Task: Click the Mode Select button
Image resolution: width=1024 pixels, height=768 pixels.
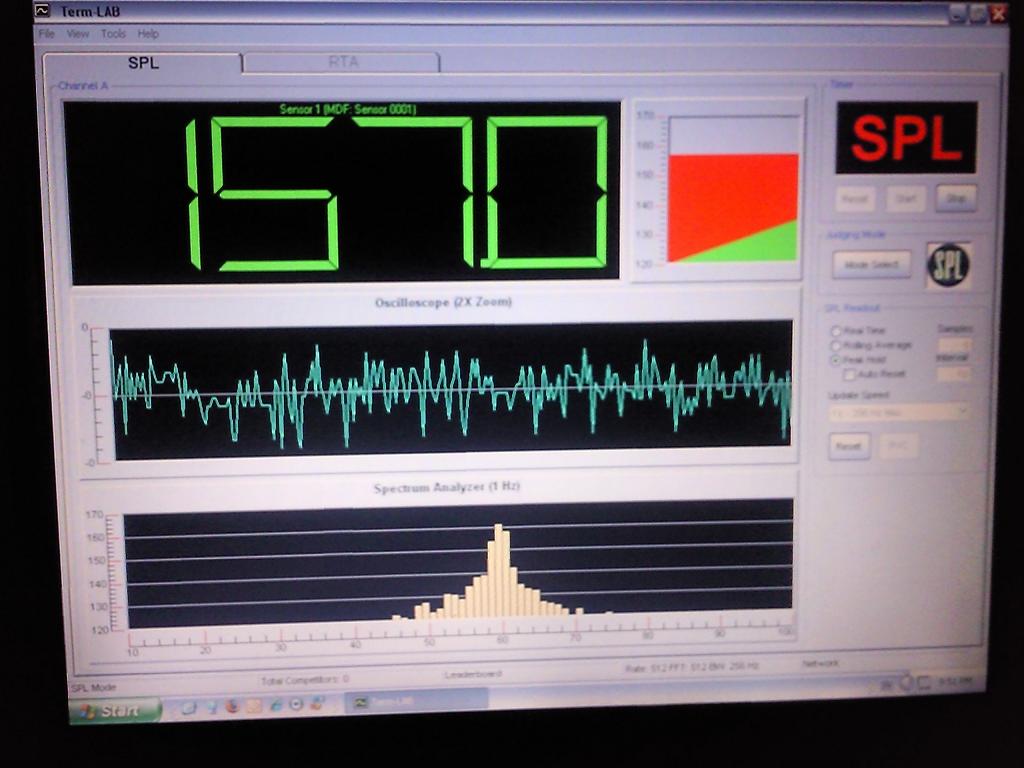Action: (x=871, y=265)
